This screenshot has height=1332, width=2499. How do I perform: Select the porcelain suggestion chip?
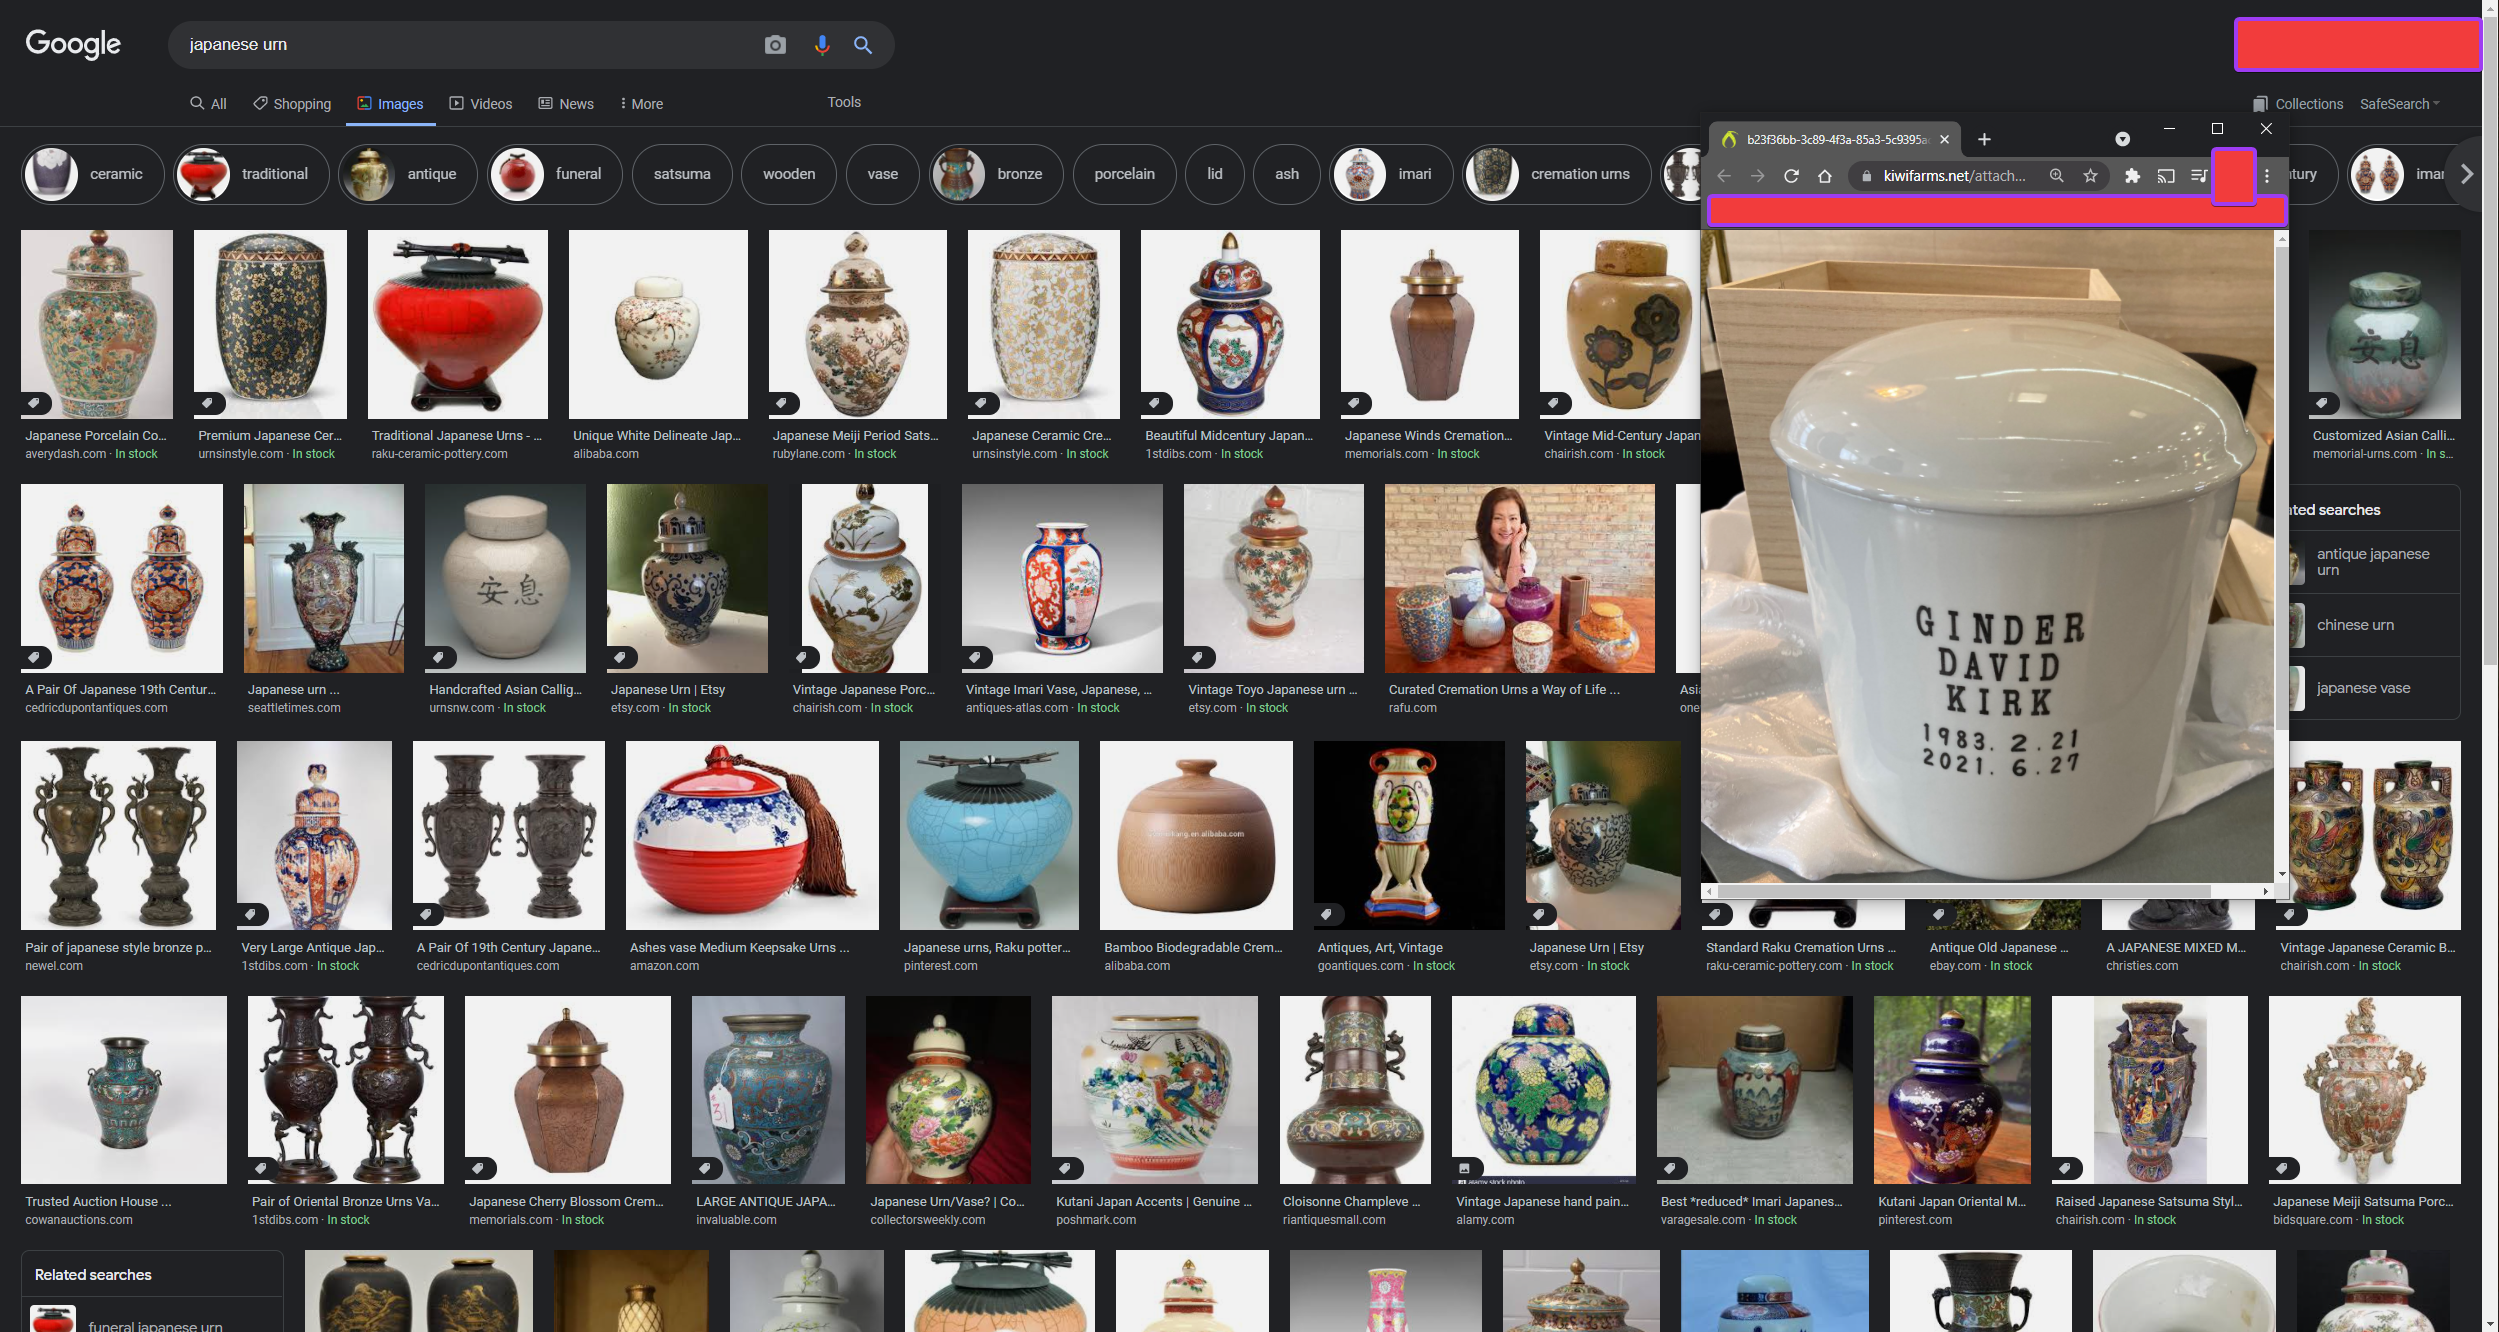pyautogui.click(x=1124, y=174)
